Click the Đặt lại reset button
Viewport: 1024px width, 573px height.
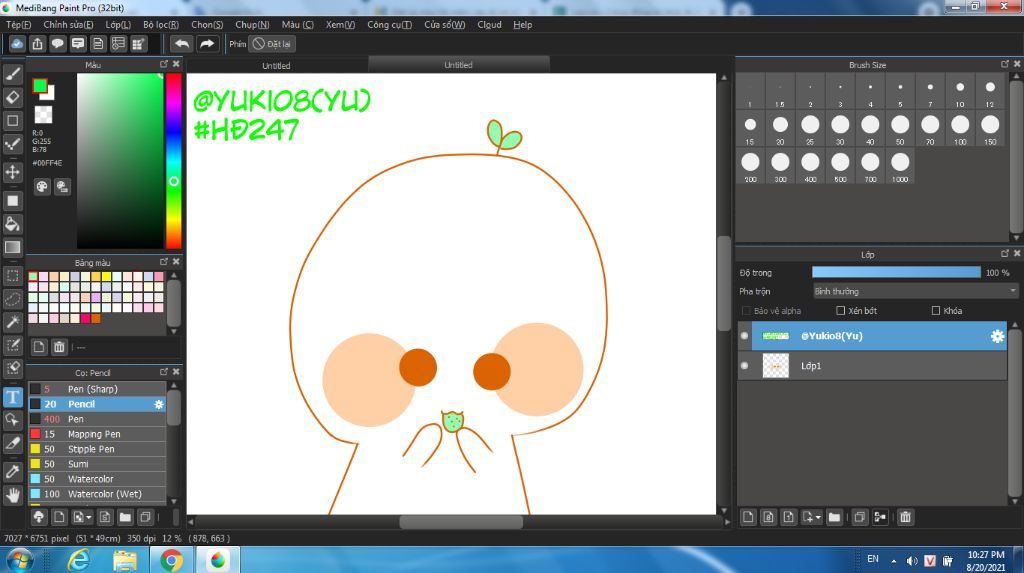(x=272, y=44)
